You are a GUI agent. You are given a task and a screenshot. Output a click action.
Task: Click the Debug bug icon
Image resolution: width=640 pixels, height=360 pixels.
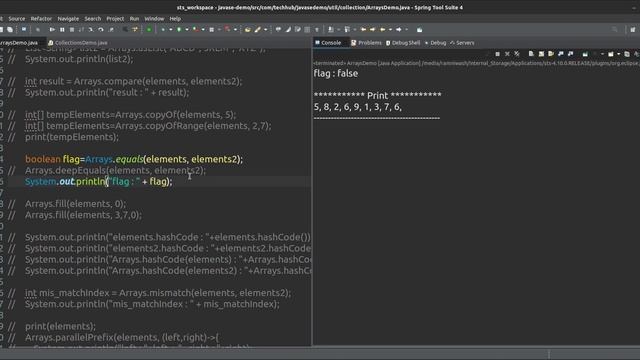coord(163,29)
